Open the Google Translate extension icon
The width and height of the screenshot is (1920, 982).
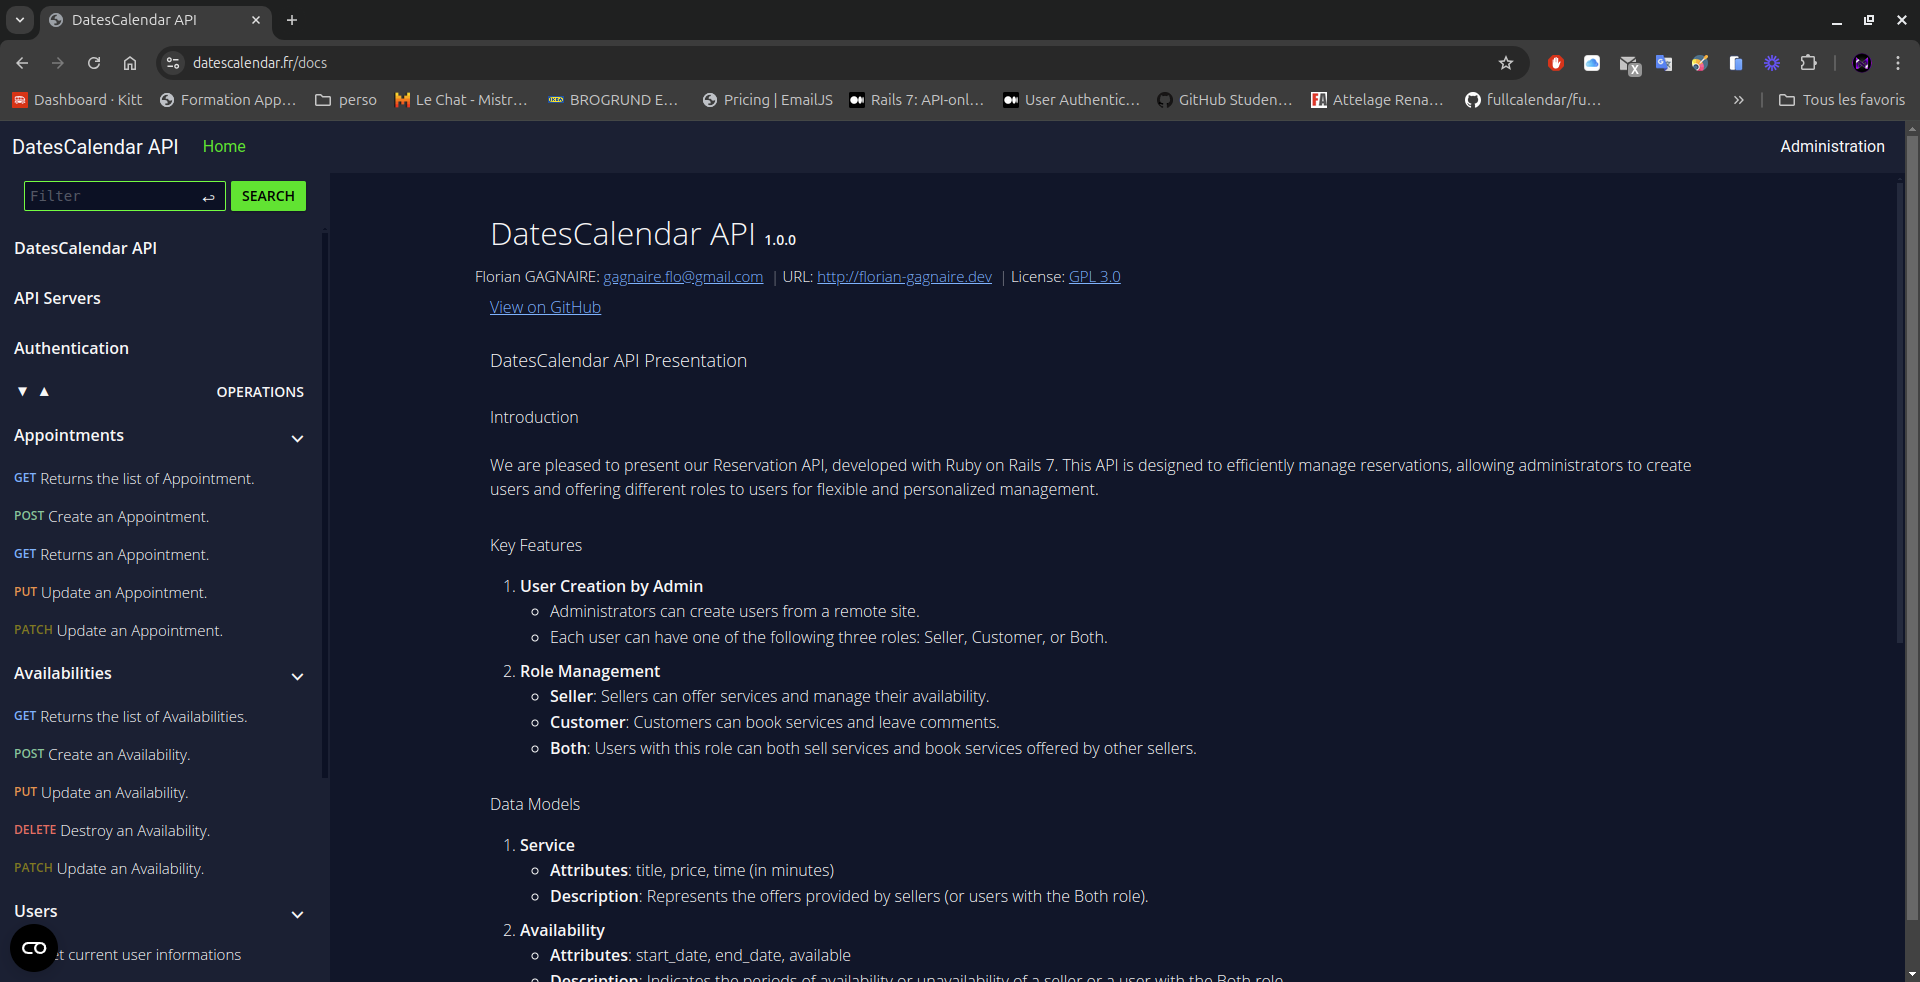(x=1664, y=62)
